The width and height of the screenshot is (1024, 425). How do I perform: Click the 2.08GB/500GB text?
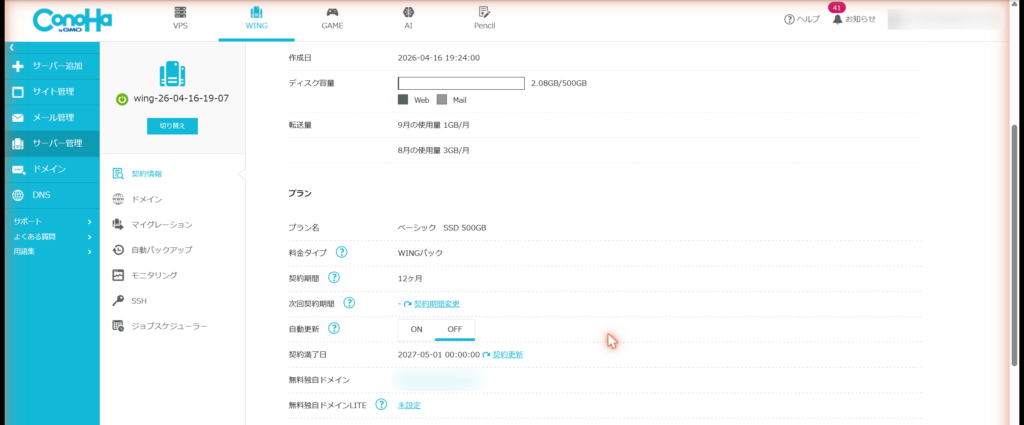559,84
